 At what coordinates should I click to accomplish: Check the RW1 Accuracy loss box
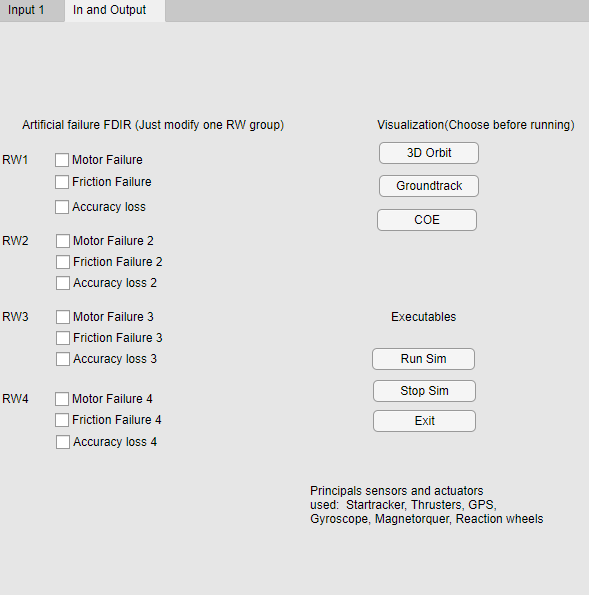62,207
